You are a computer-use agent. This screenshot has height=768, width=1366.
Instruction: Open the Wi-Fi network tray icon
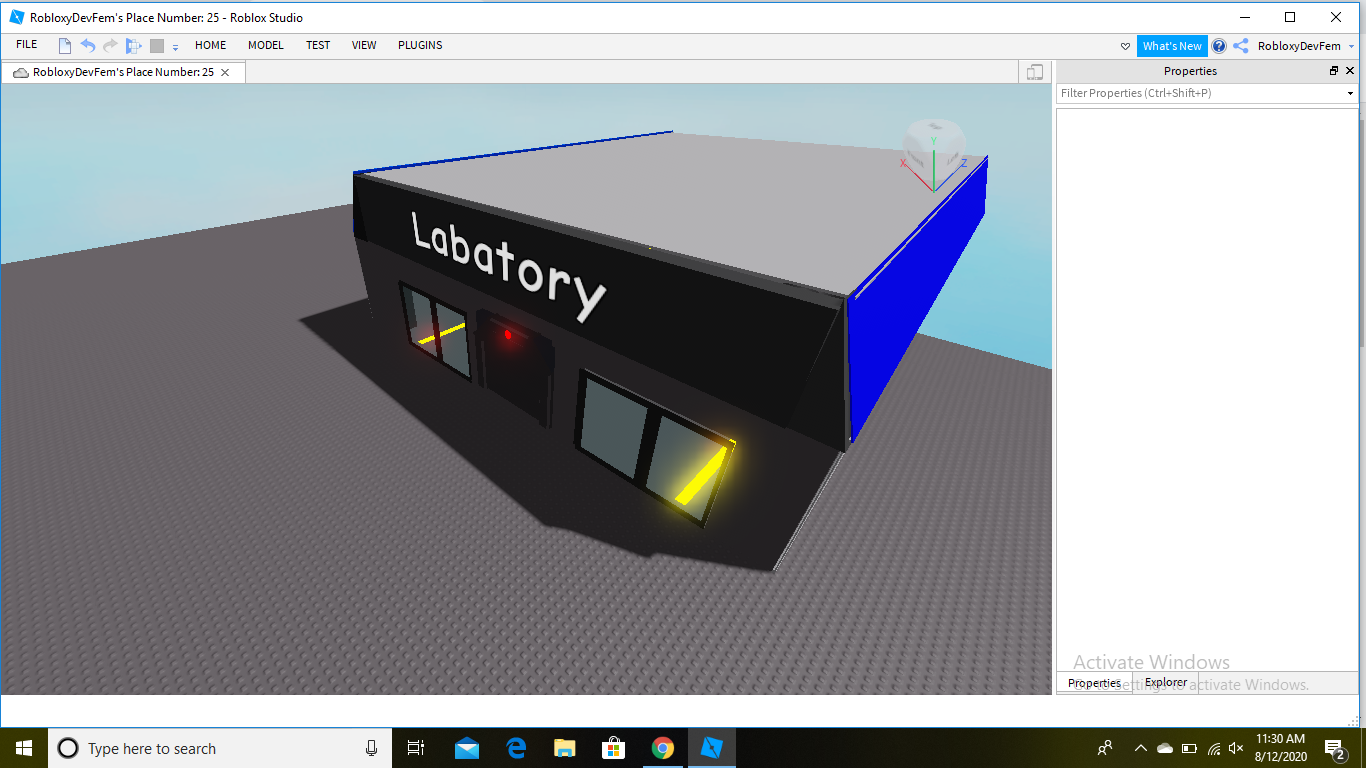[1214, 748]
